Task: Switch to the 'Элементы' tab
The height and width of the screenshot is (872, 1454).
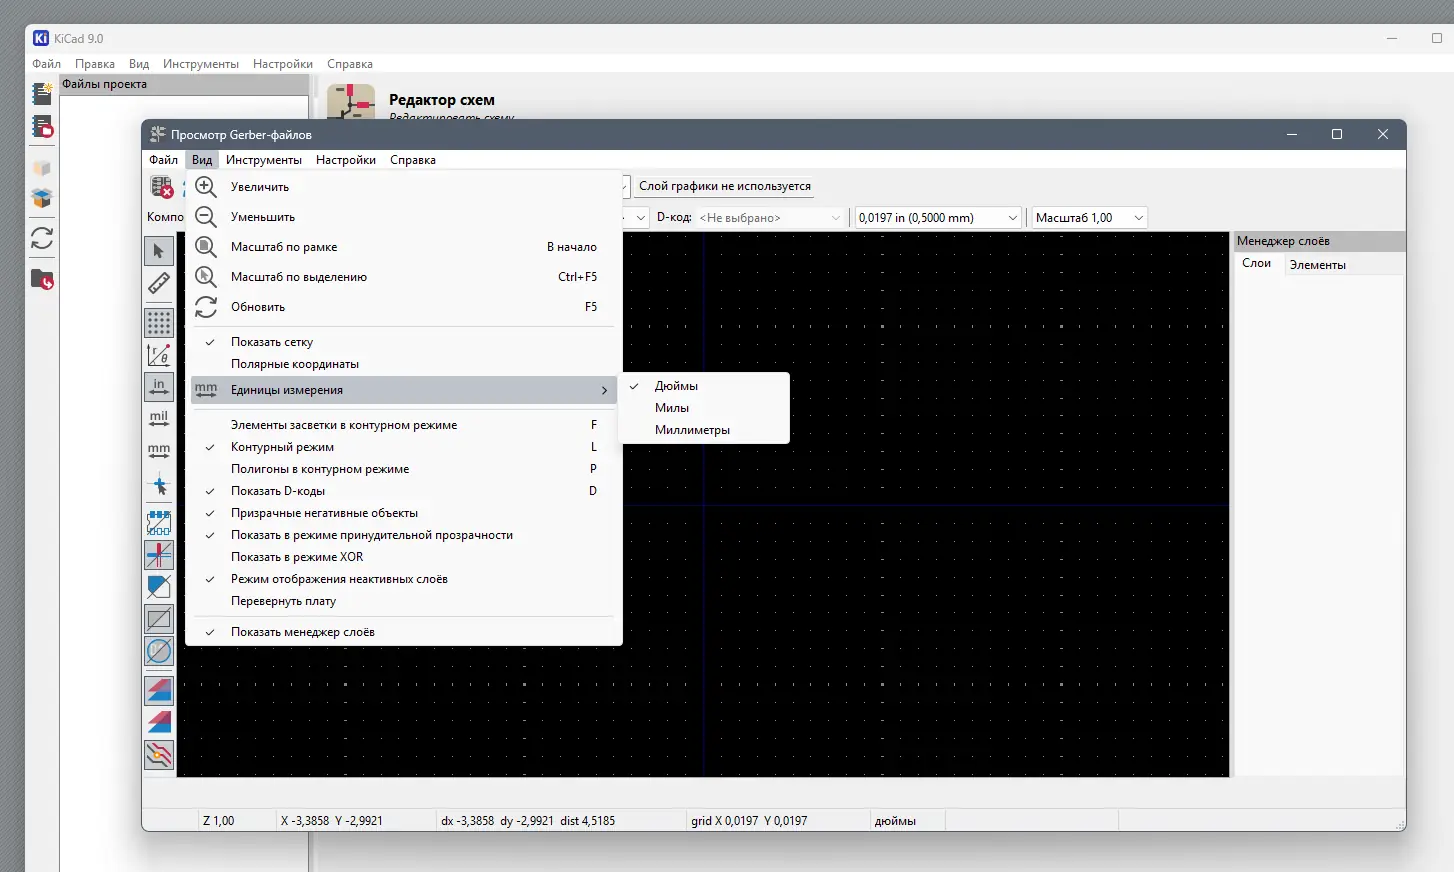Action: pos(1317,265)
